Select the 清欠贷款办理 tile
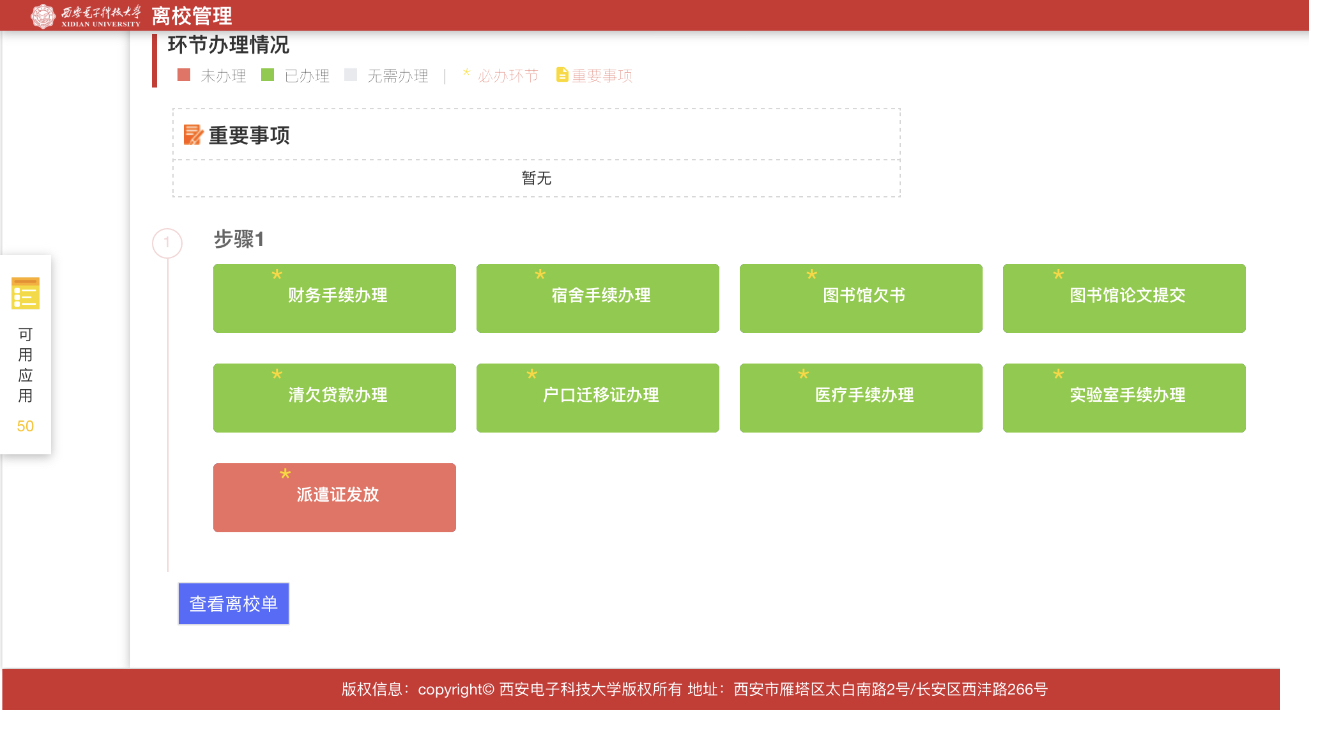The height and width of the screenshot is (750, 1334). (x=334, y=398)
